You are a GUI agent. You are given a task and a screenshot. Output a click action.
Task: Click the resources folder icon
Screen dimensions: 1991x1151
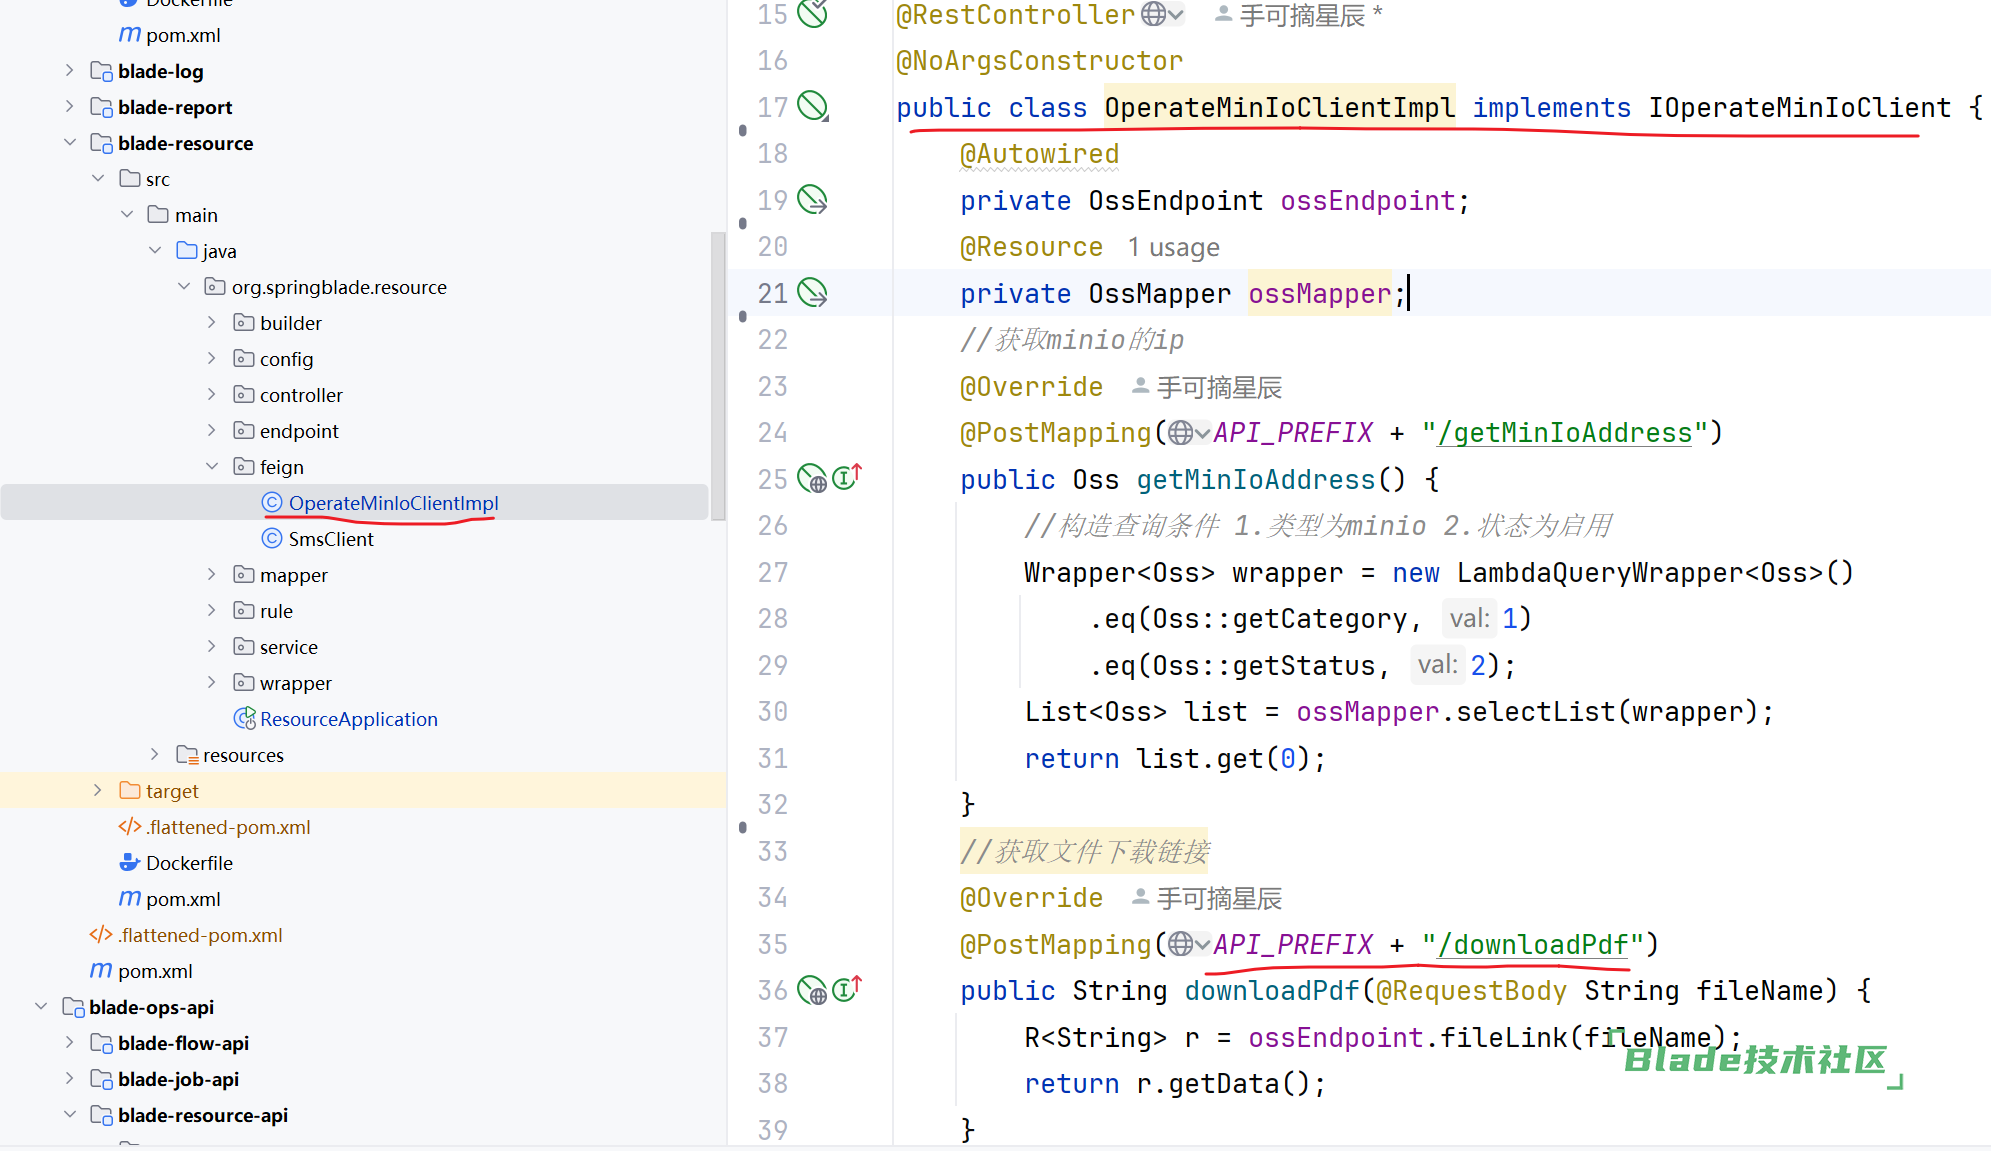pos(187,754)
